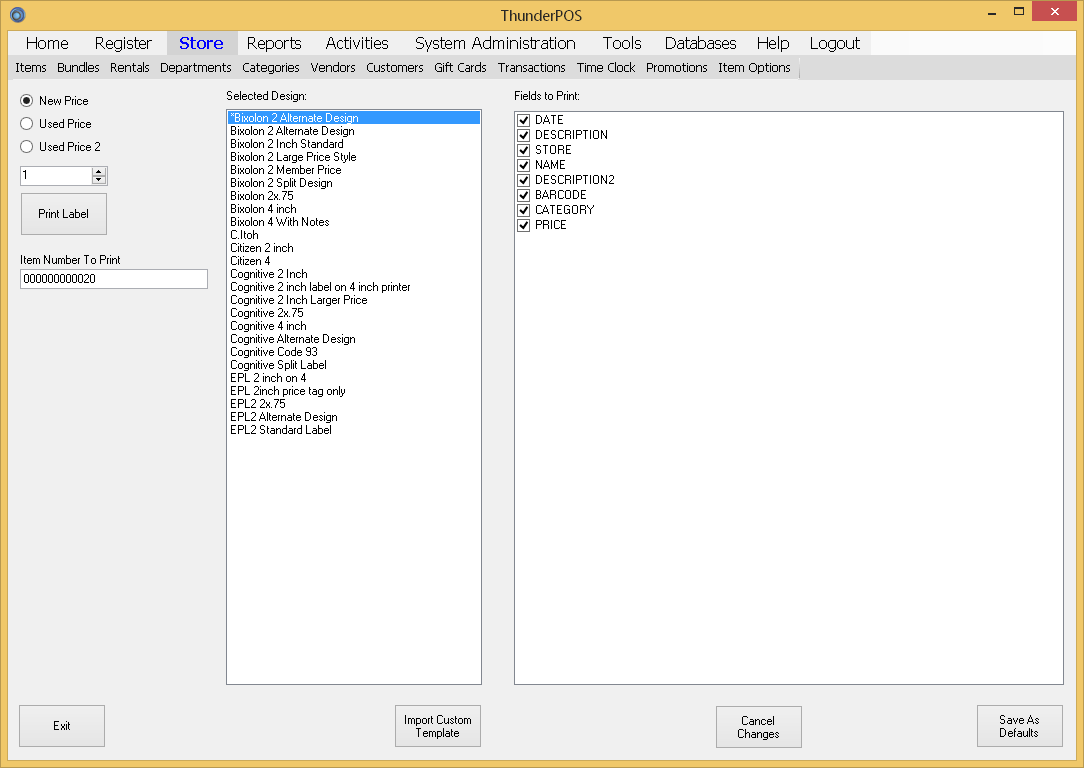Screen dimensions: 1084x768
Task: Click the Item Number To Print field
Action: [114, 279]
